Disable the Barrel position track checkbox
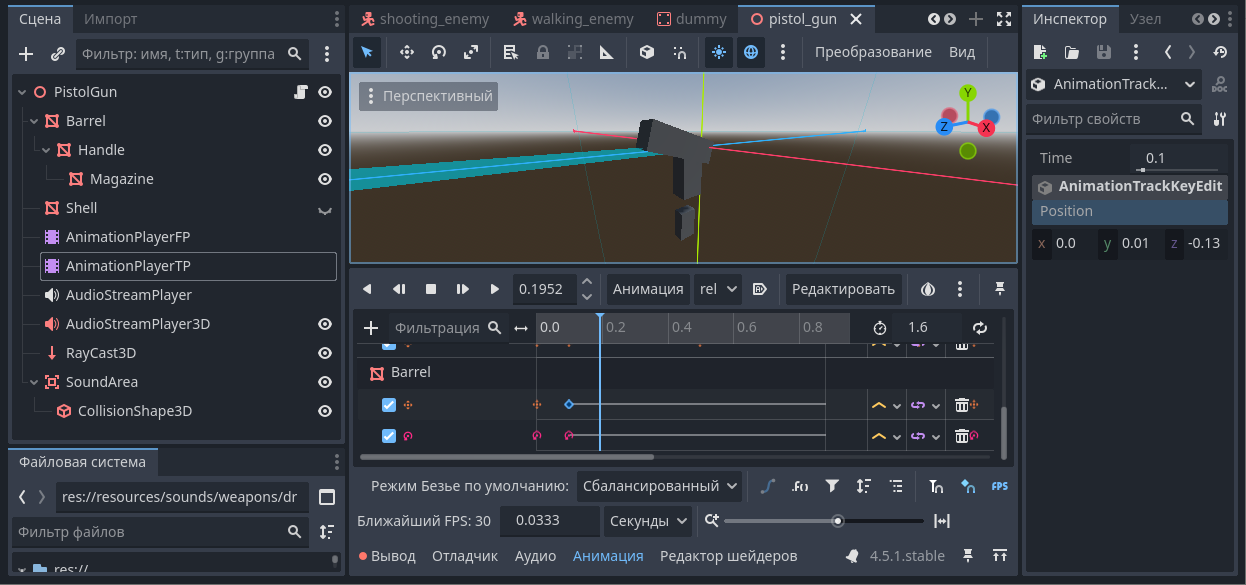This screenshot has height=585, width=1246. click(x=389, y=405)
